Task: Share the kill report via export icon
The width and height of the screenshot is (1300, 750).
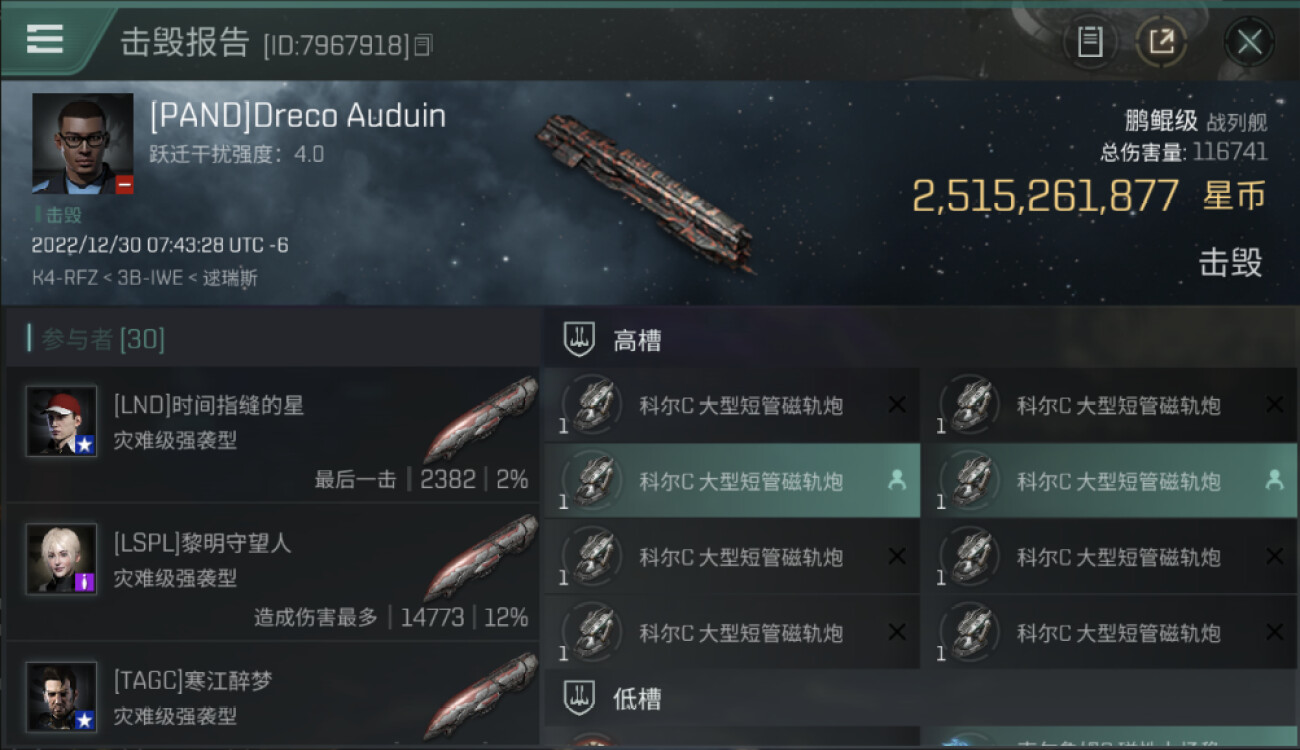Action: [1161, 42]
